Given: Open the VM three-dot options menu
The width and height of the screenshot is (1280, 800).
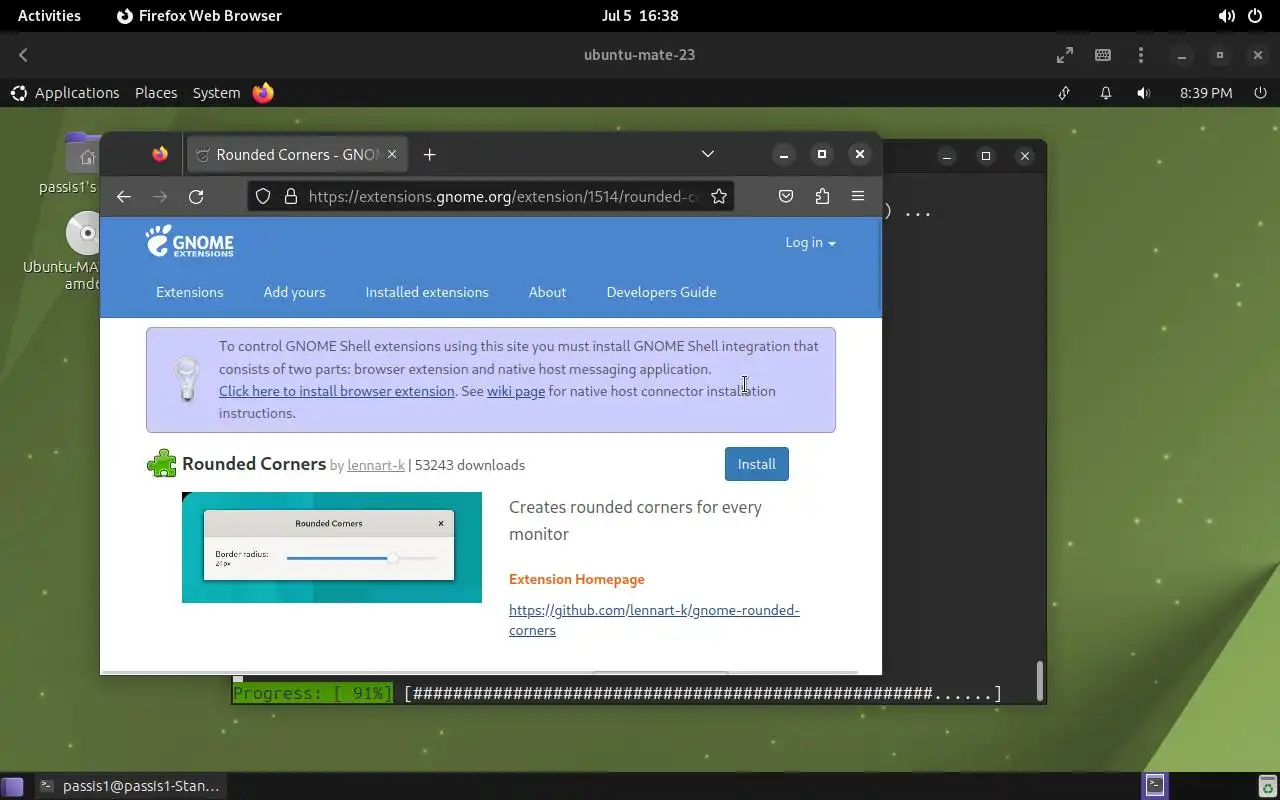Looking at the screenshot, I should pyautogui.click(x=1141, y=55).
